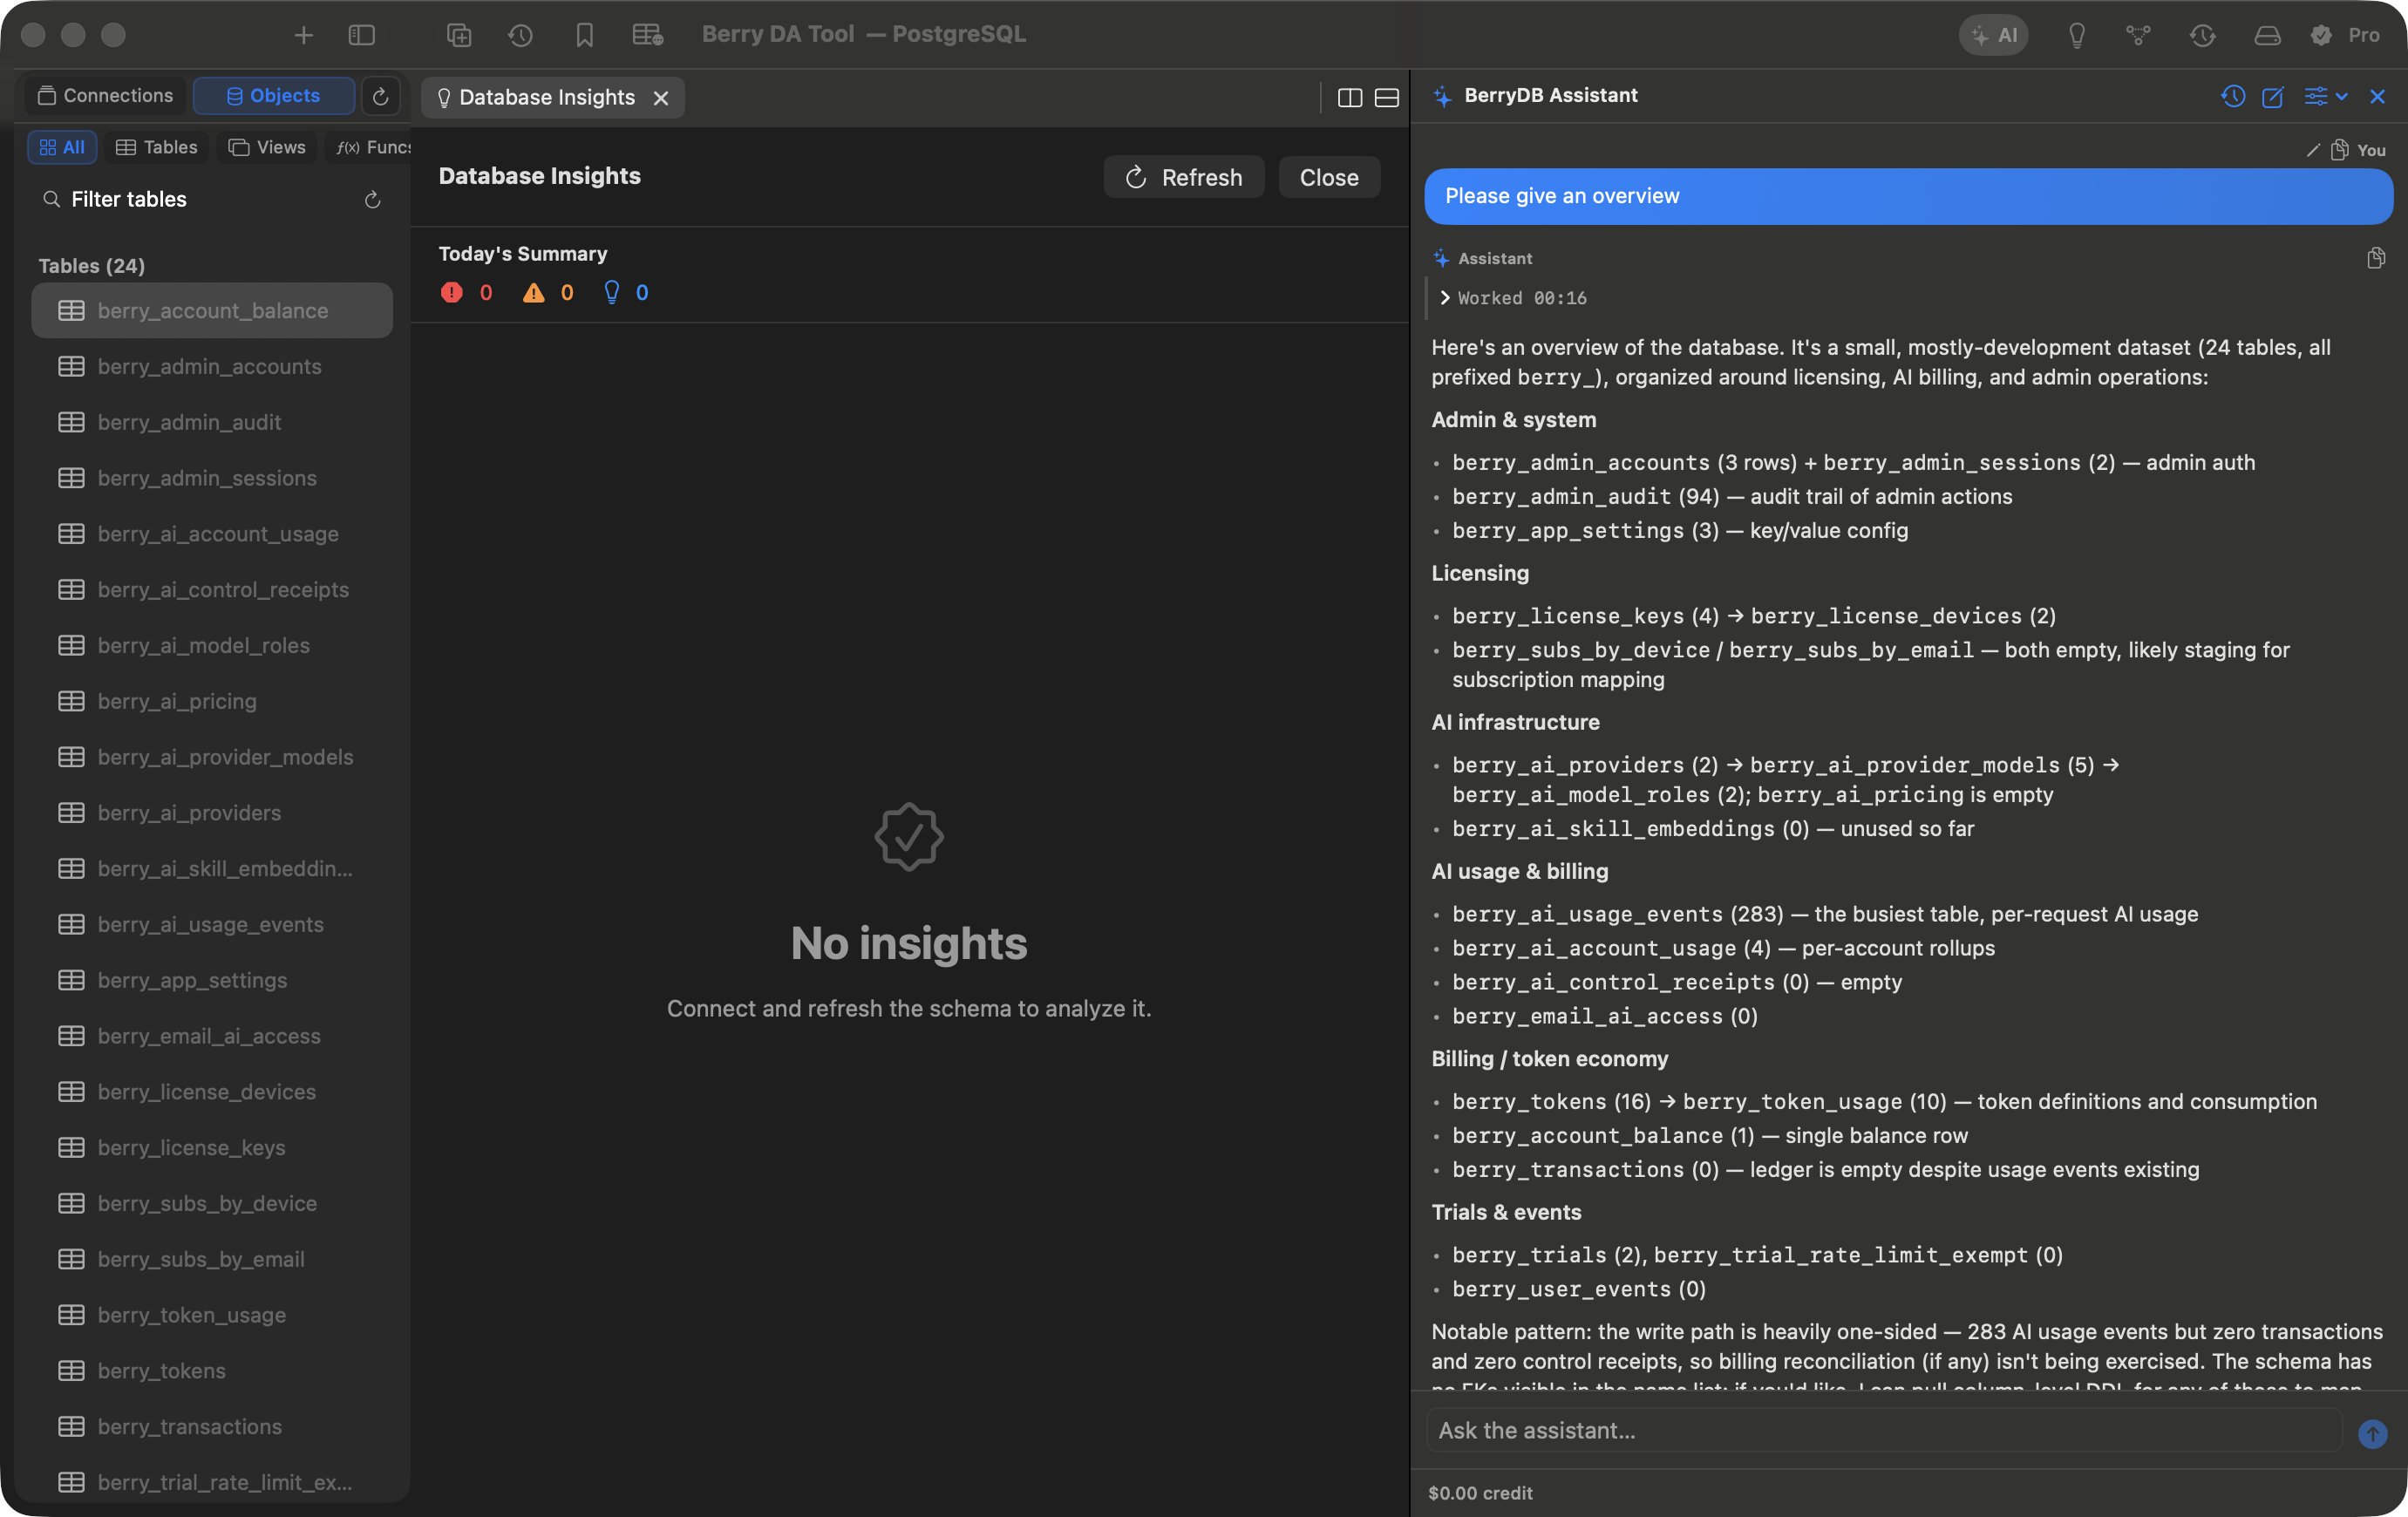The image size is (2408, 1517).
Task: Click the Pro badge
Action: [x=2345, y=36]
